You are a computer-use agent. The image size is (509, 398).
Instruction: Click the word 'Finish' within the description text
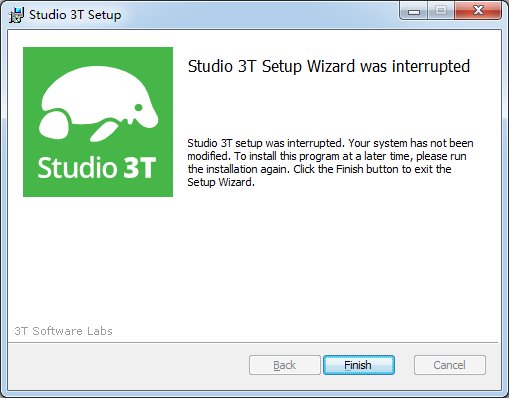click(x=349, y=169)
